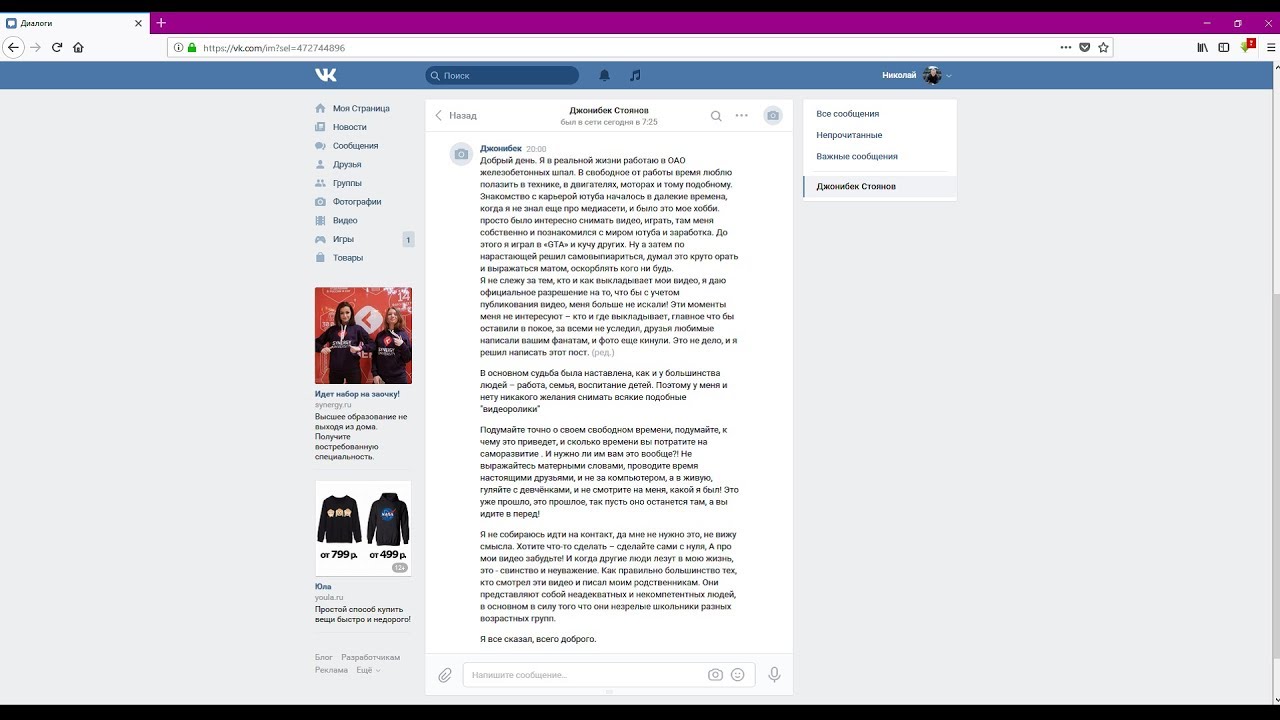1280x720 pixels.
Task: Attach photo via camera icon in message box
Action: point(715,675)
